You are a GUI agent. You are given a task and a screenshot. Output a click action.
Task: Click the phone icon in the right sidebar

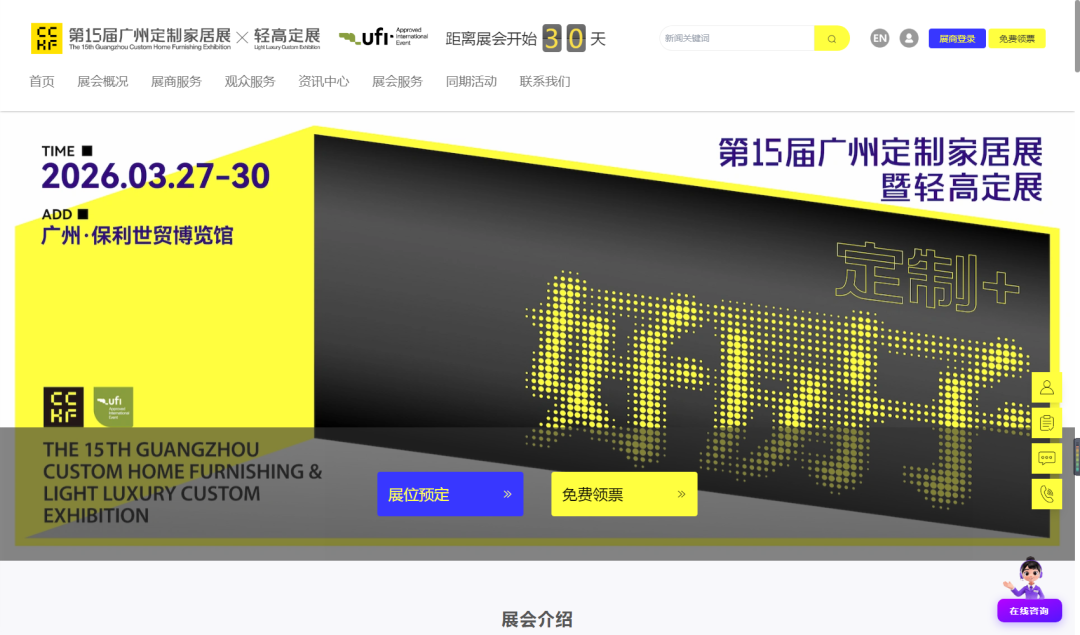tap(1046, 495)
